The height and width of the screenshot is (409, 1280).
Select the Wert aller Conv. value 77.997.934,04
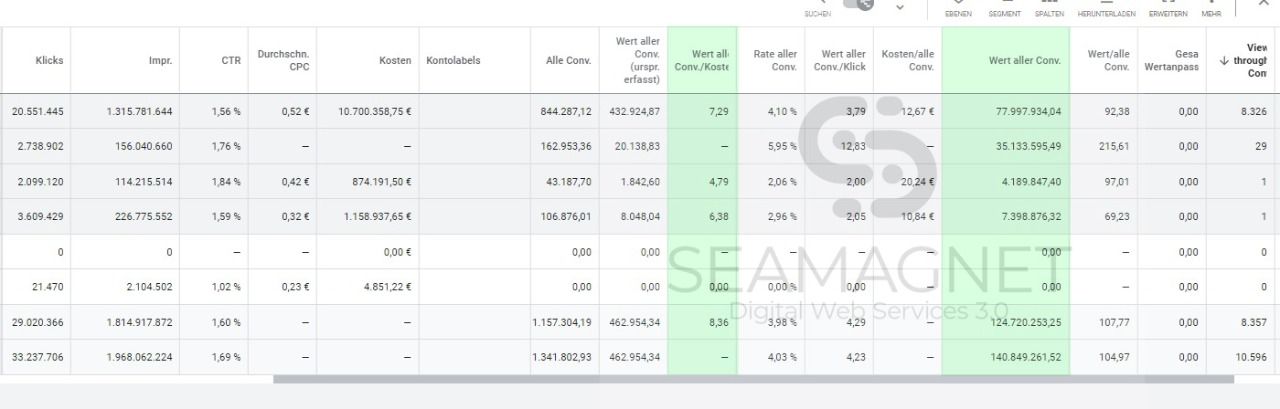(x=1026, y=111)
